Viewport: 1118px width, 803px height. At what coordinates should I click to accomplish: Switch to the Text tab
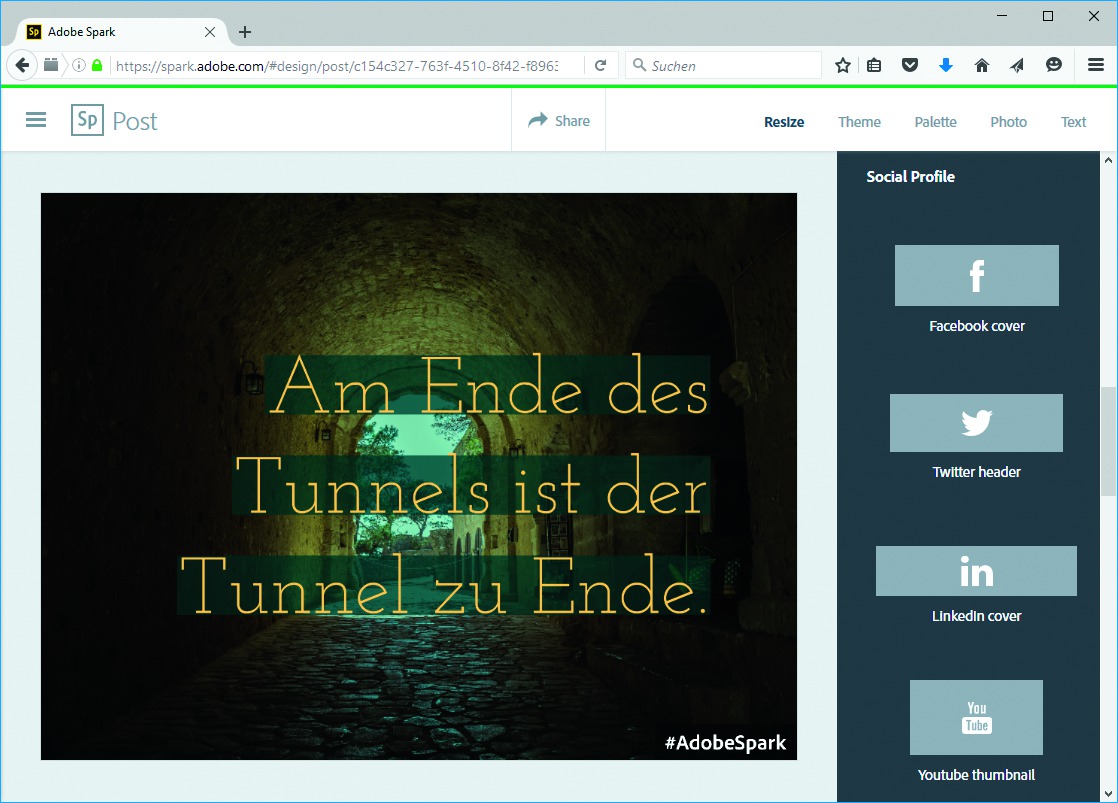(x=1073, y=122)
